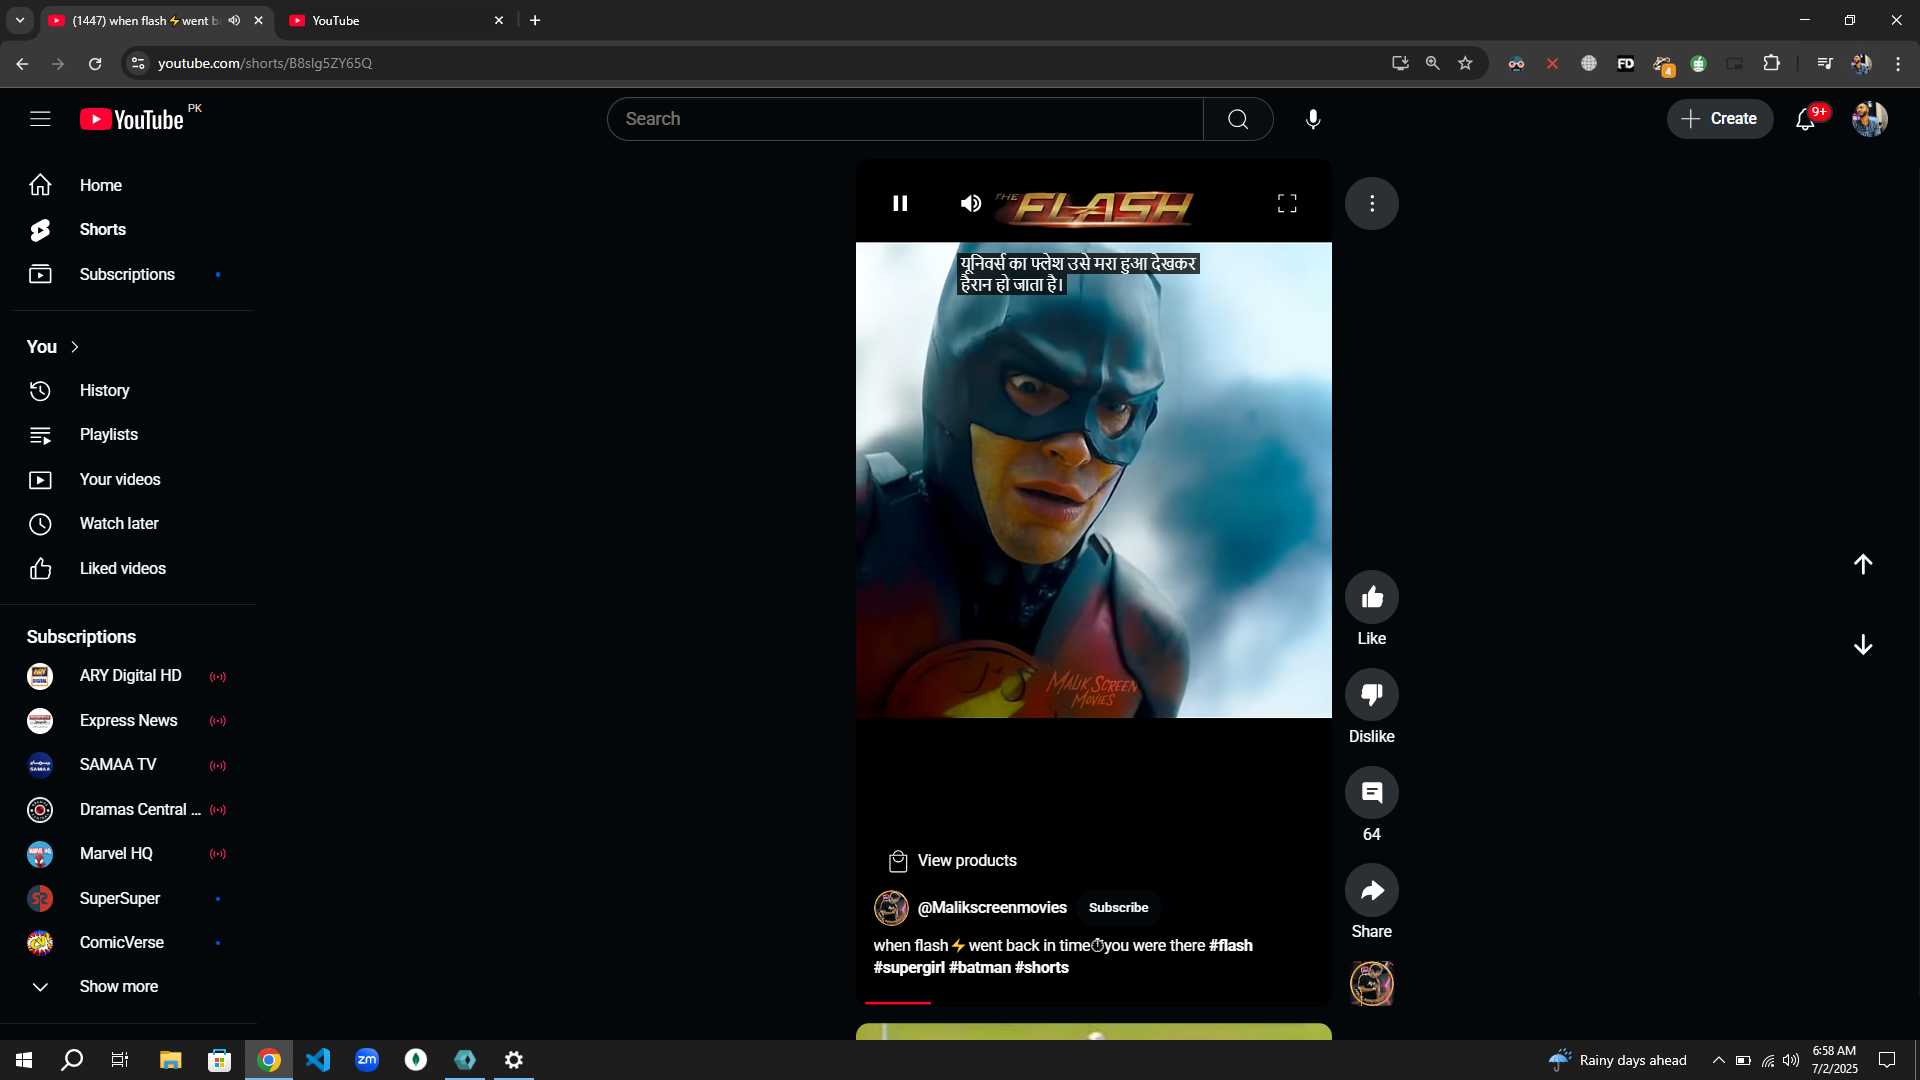Click the YouTube logo
The height and width of the screenshot is (1080, 1920).
point(132,119)
